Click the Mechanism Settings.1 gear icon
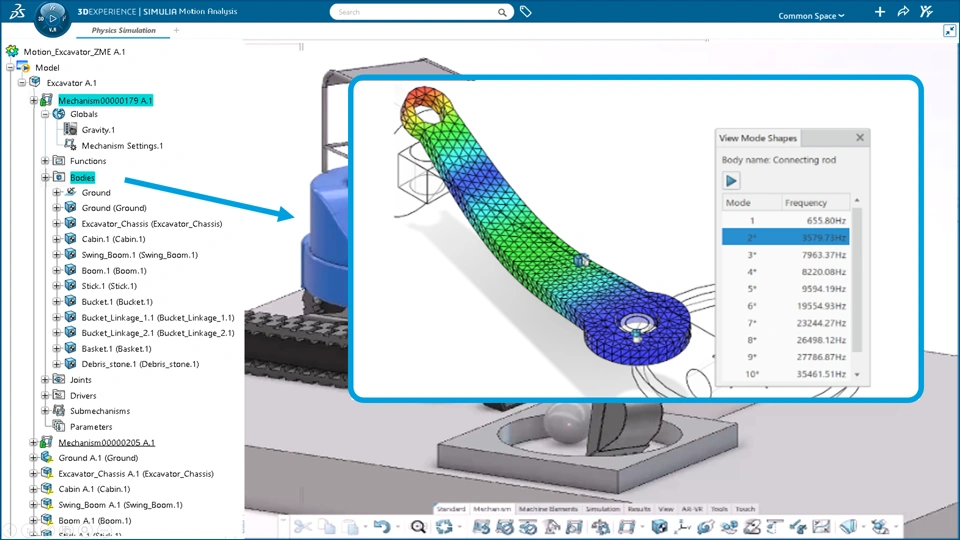 click(x=70, y=145)
